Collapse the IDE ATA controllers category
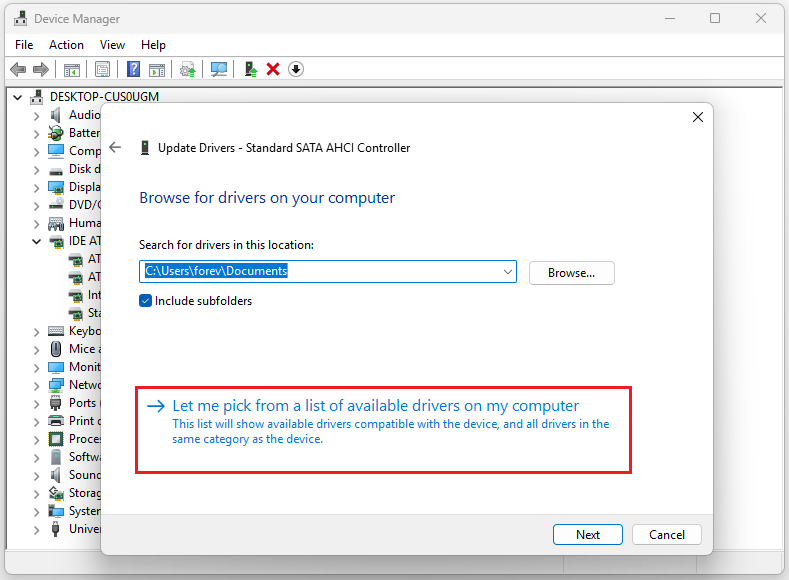 [36, 241]
